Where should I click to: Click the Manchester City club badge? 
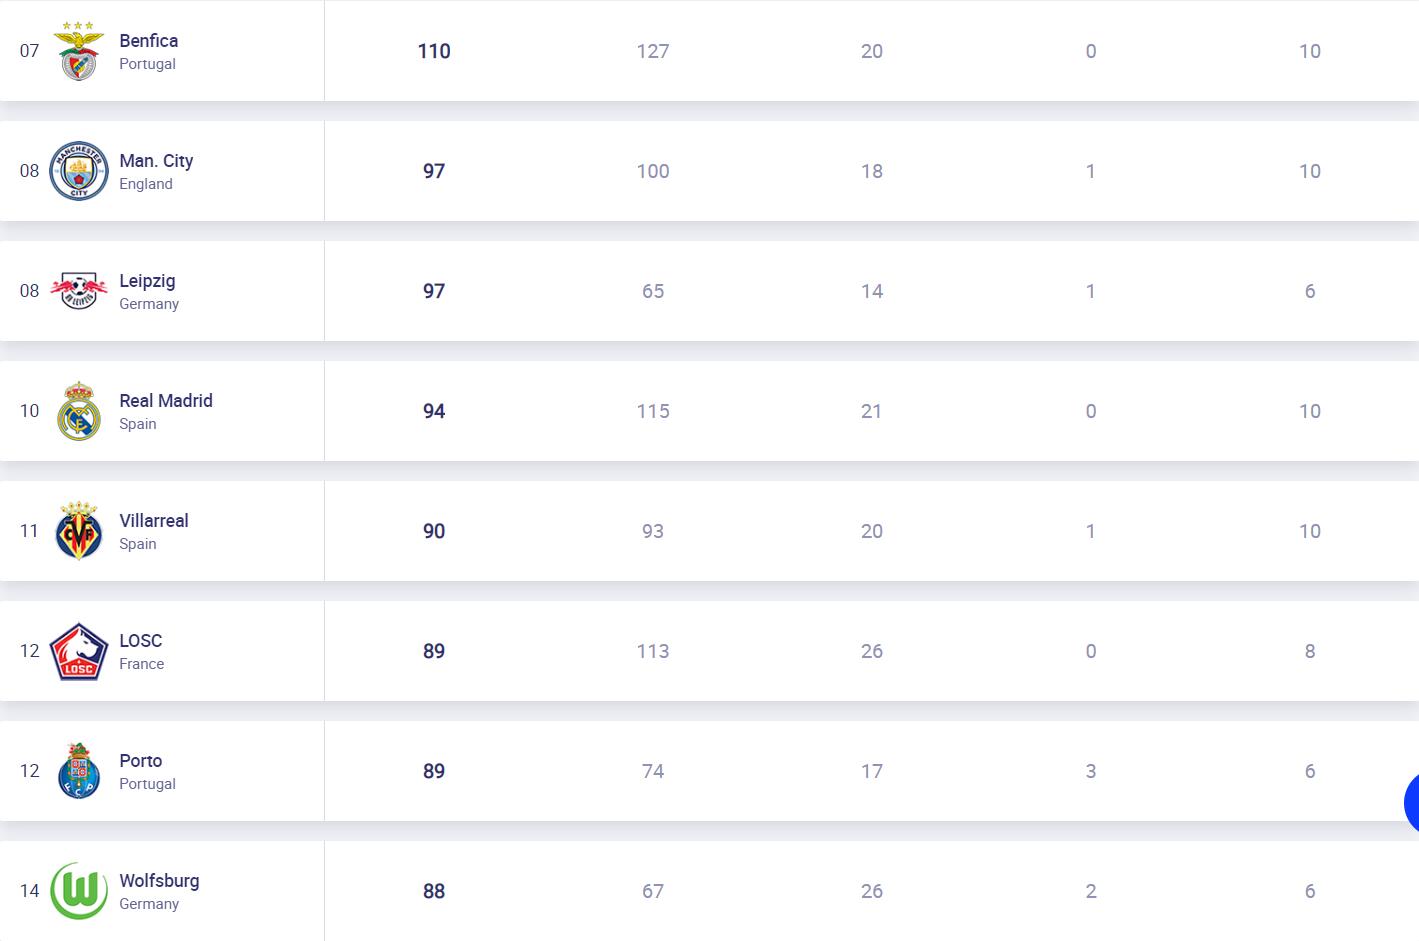[78, 171]
